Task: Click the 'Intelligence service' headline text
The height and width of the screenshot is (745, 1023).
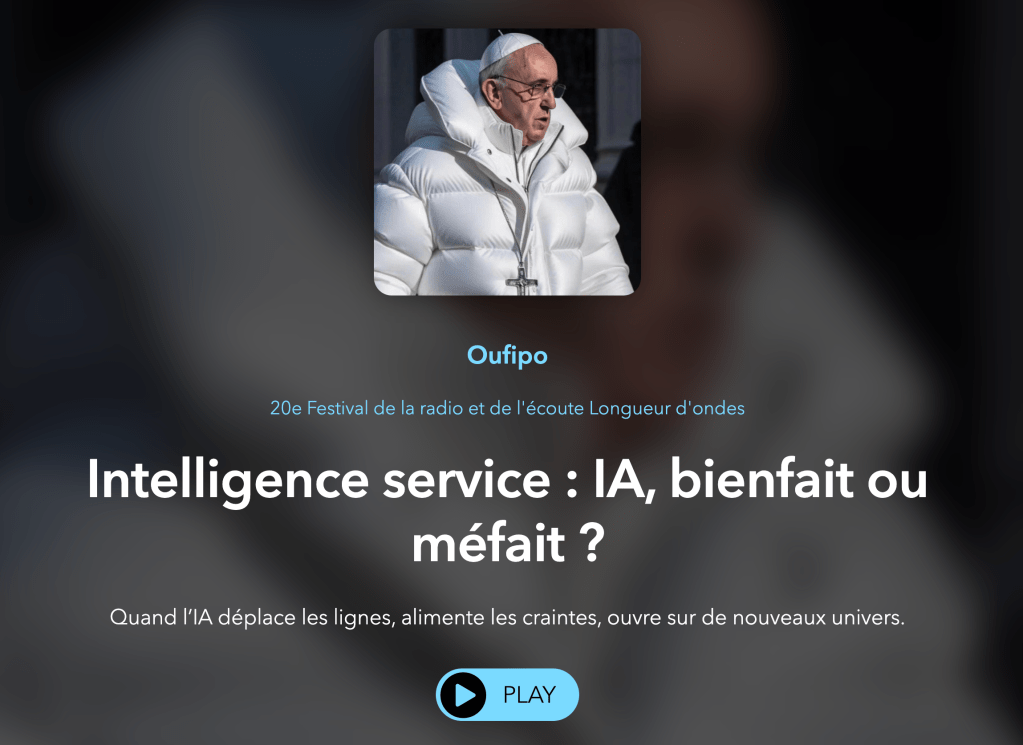Action: [x=319, y=481]
